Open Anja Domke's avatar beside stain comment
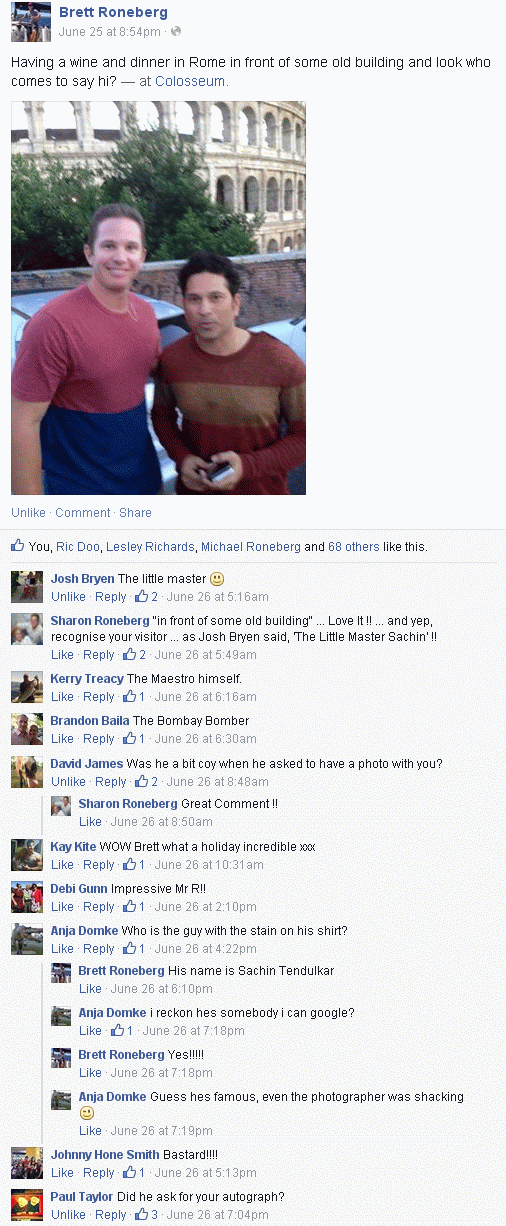This screenshot has width=506, height=1226. coord(27,939)
